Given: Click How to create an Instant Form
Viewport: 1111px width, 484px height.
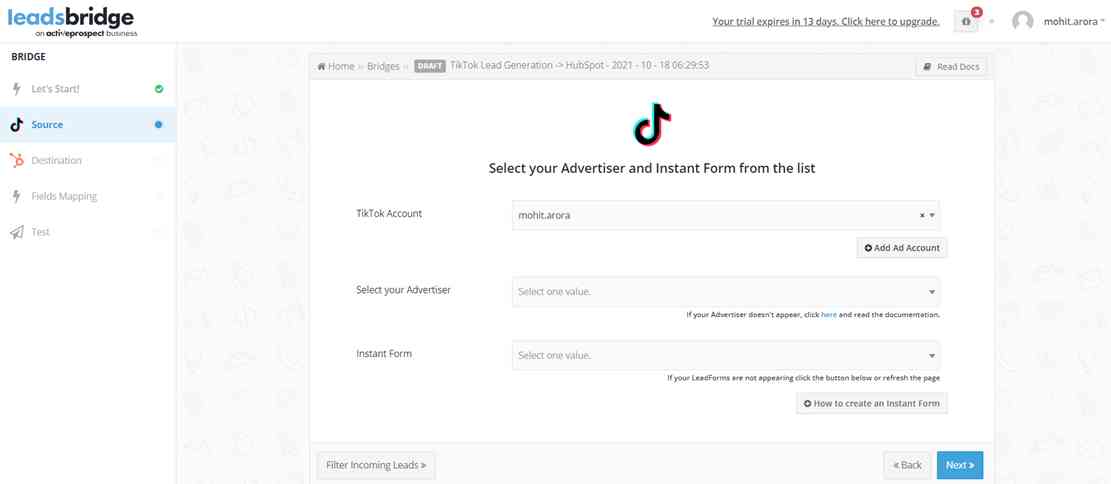Looking at the screenshot, I should click(x=871, y=403).
